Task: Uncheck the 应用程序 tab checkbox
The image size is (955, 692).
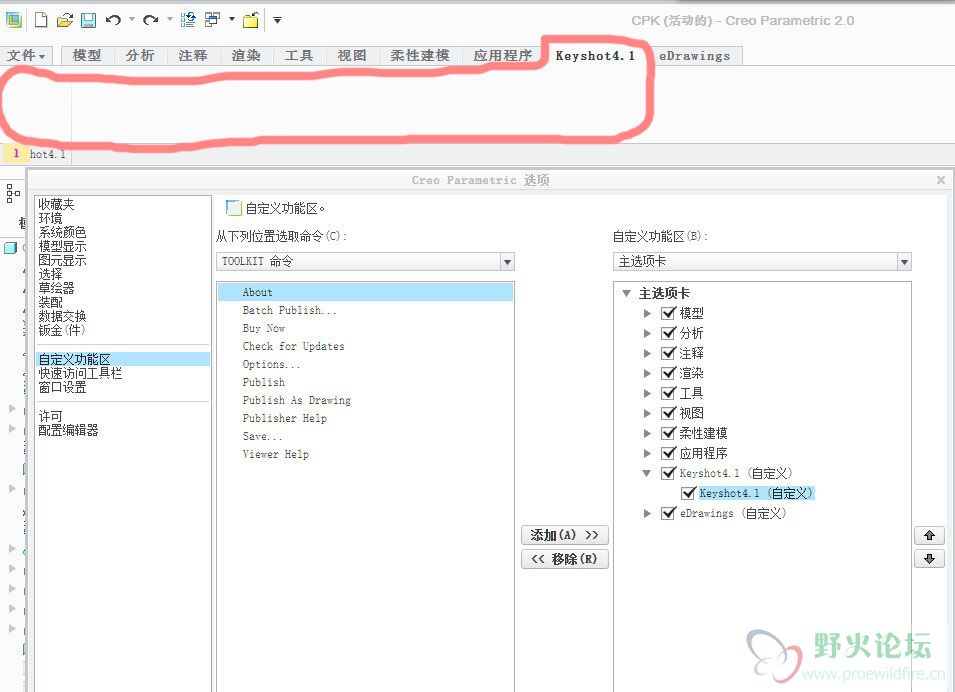Action: coord(669,453)
